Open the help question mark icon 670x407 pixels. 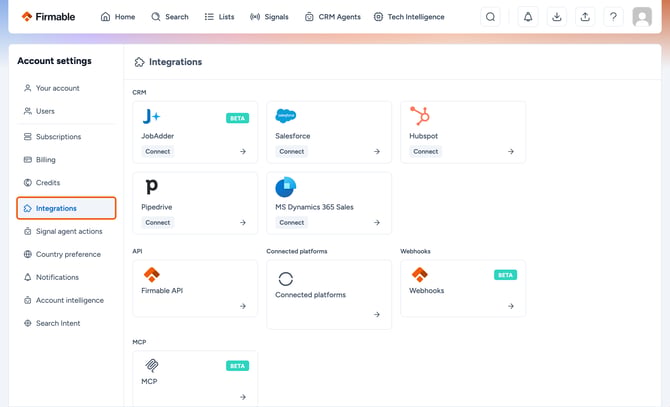[x=613, y=17]
